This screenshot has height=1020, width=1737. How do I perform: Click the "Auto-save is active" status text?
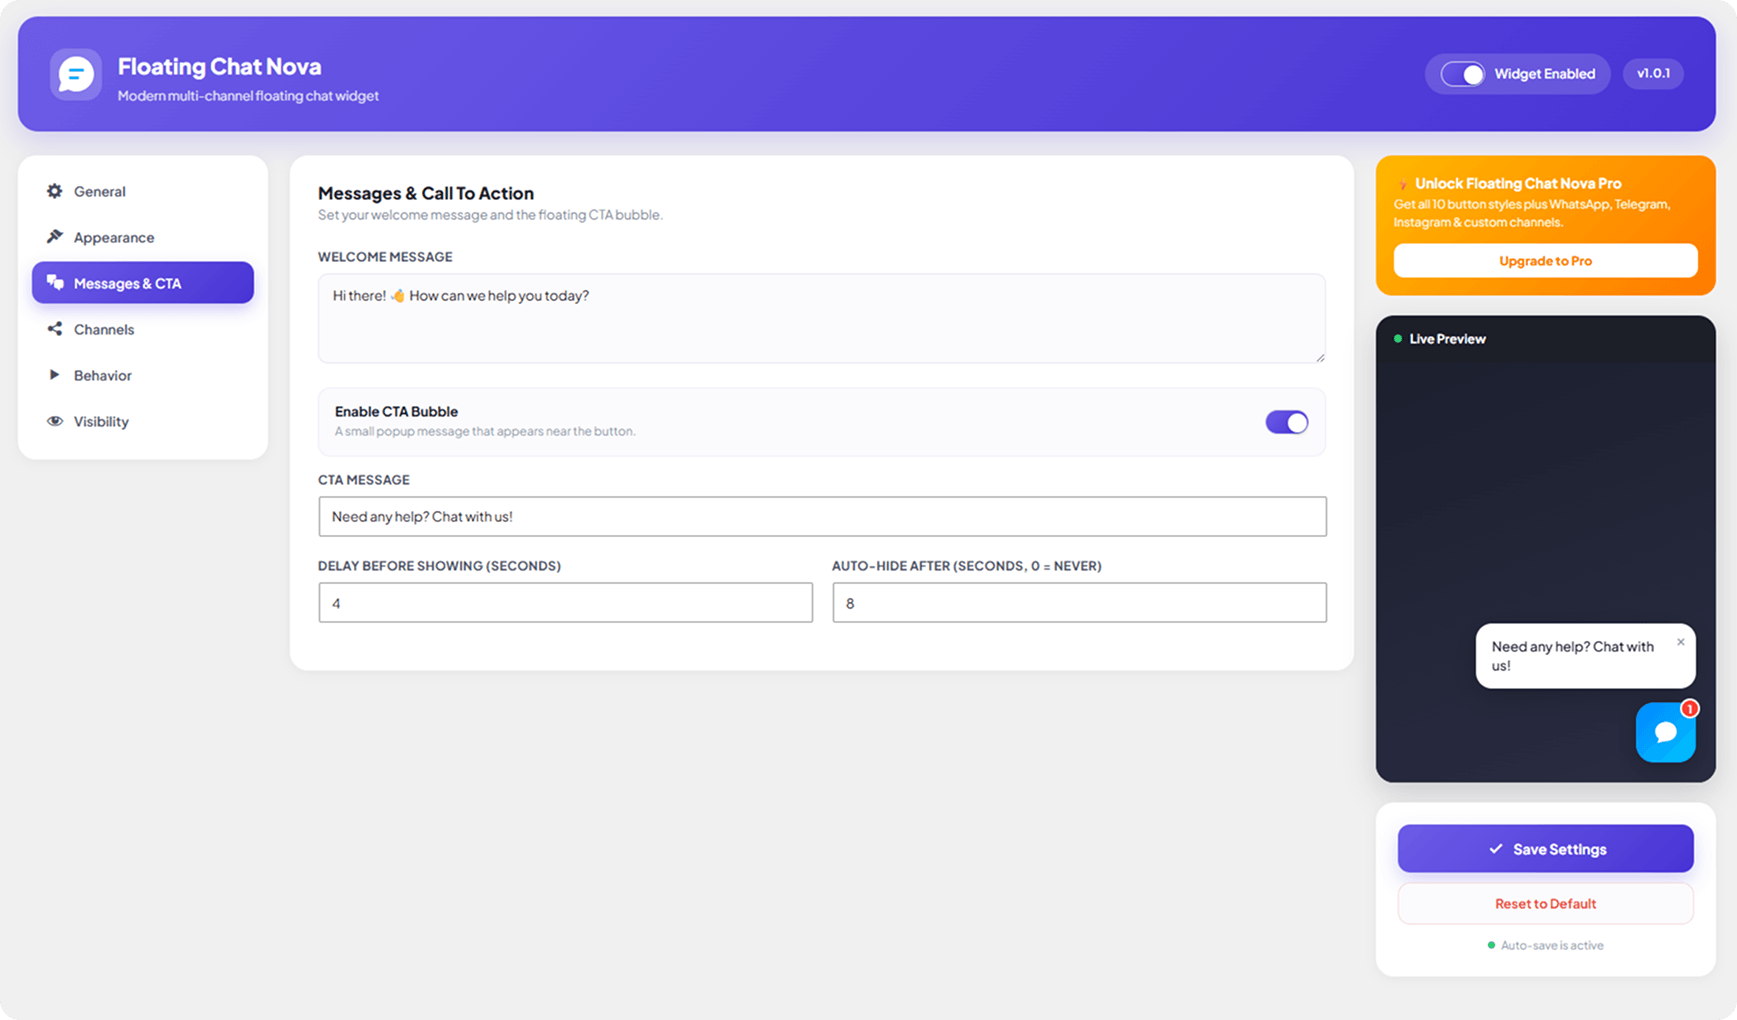[x=1552, y=945]
